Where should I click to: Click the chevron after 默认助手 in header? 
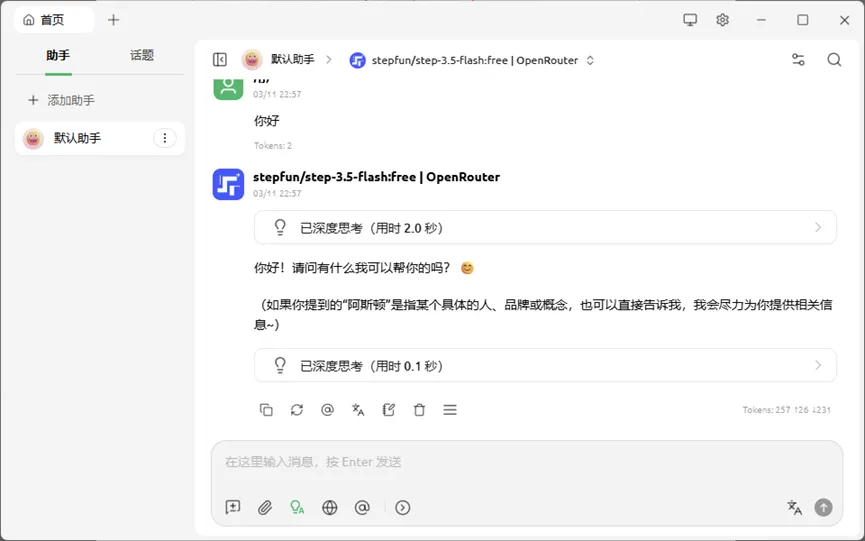point(329,60)
